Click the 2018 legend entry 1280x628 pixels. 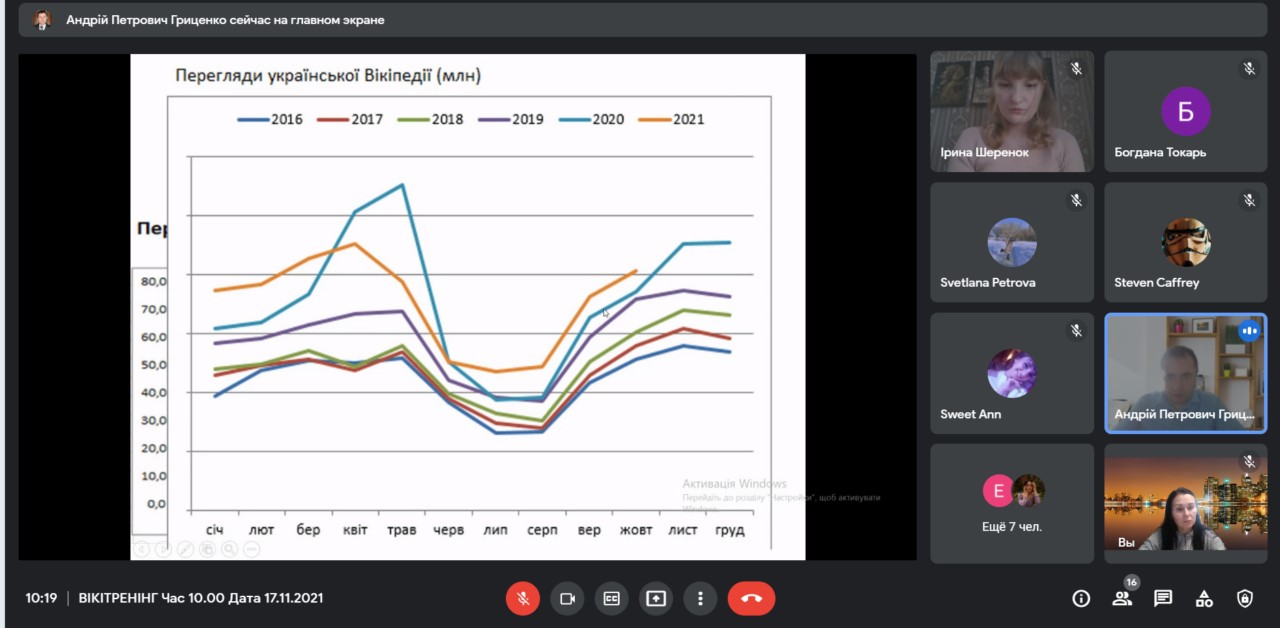click(431, 119)
